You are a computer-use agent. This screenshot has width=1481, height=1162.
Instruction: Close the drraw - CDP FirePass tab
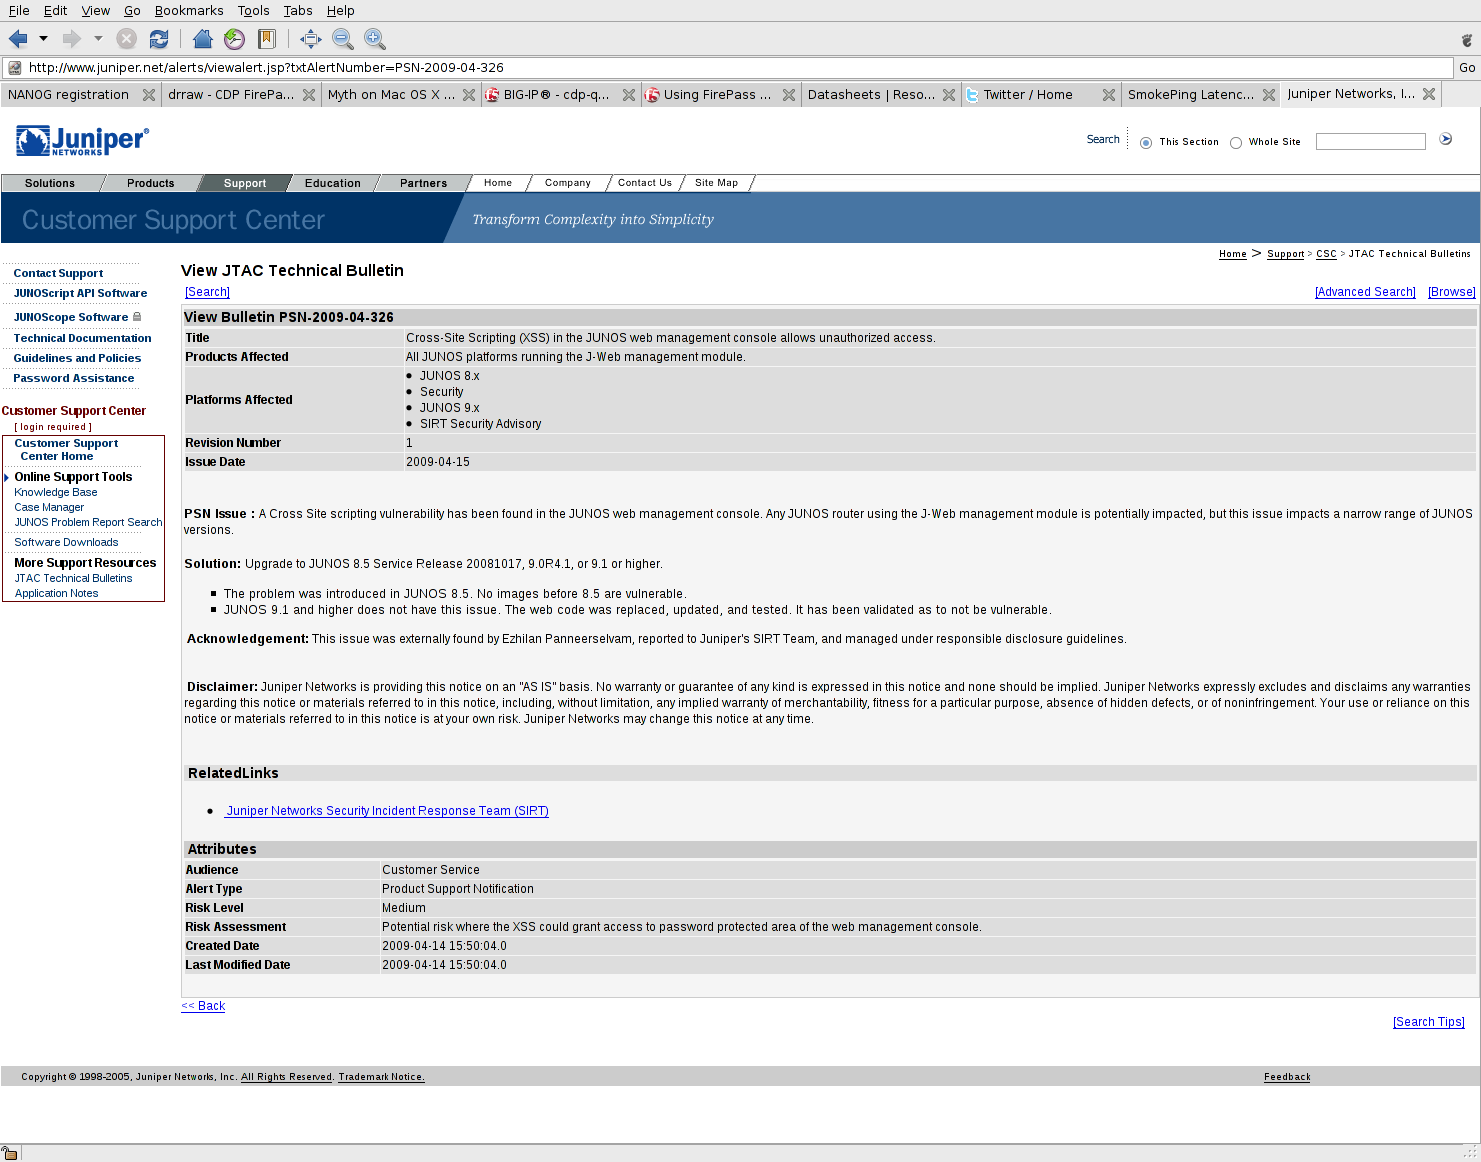[309, 95]
